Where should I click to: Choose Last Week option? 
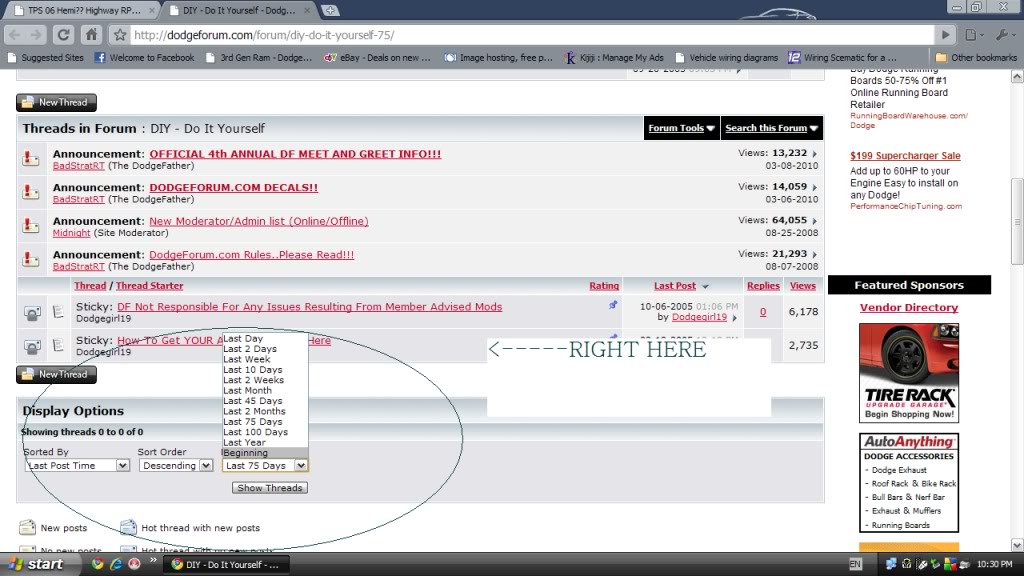[264, 359]
